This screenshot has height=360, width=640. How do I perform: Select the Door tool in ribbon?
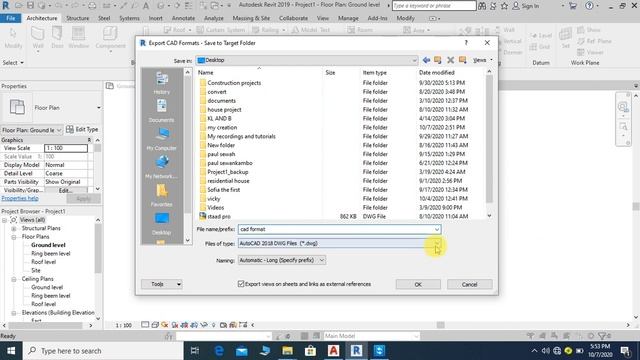click(x=57, y=38)
